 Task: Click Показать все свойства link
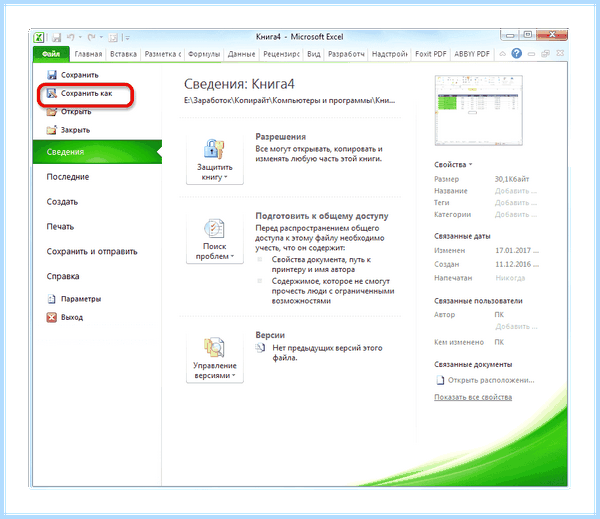(x=473, y=397)
